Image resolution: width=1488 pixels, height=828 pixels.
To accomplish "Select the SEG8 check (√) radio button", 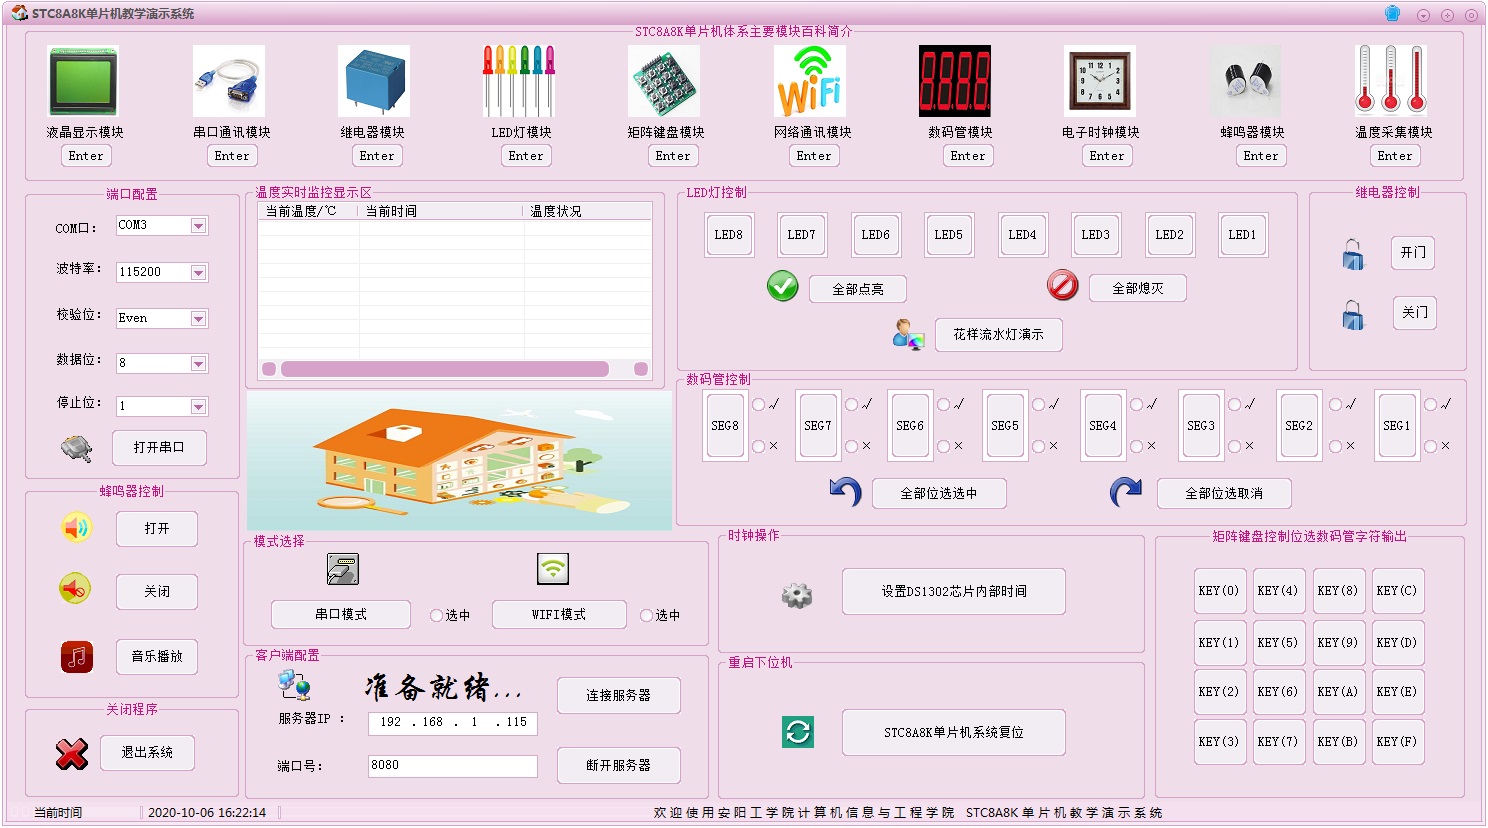I will [759, 405].
